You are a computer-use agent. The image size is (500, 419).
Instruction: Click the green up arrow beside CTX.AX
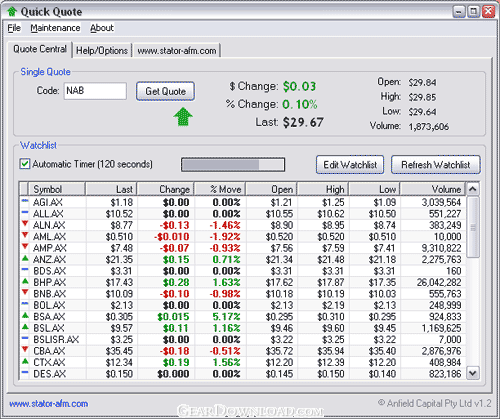coord(25,361)
